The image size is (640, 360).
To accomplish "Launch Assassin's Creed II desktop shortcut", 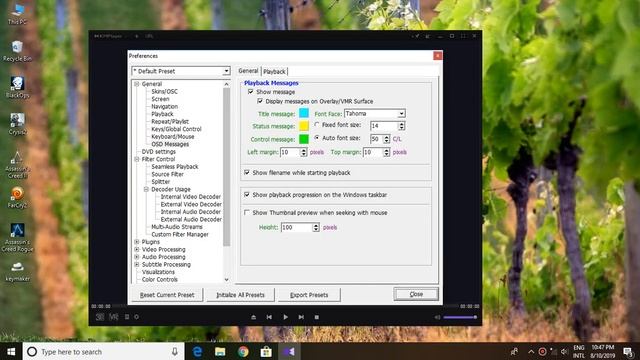I will [x=17, y=164].
